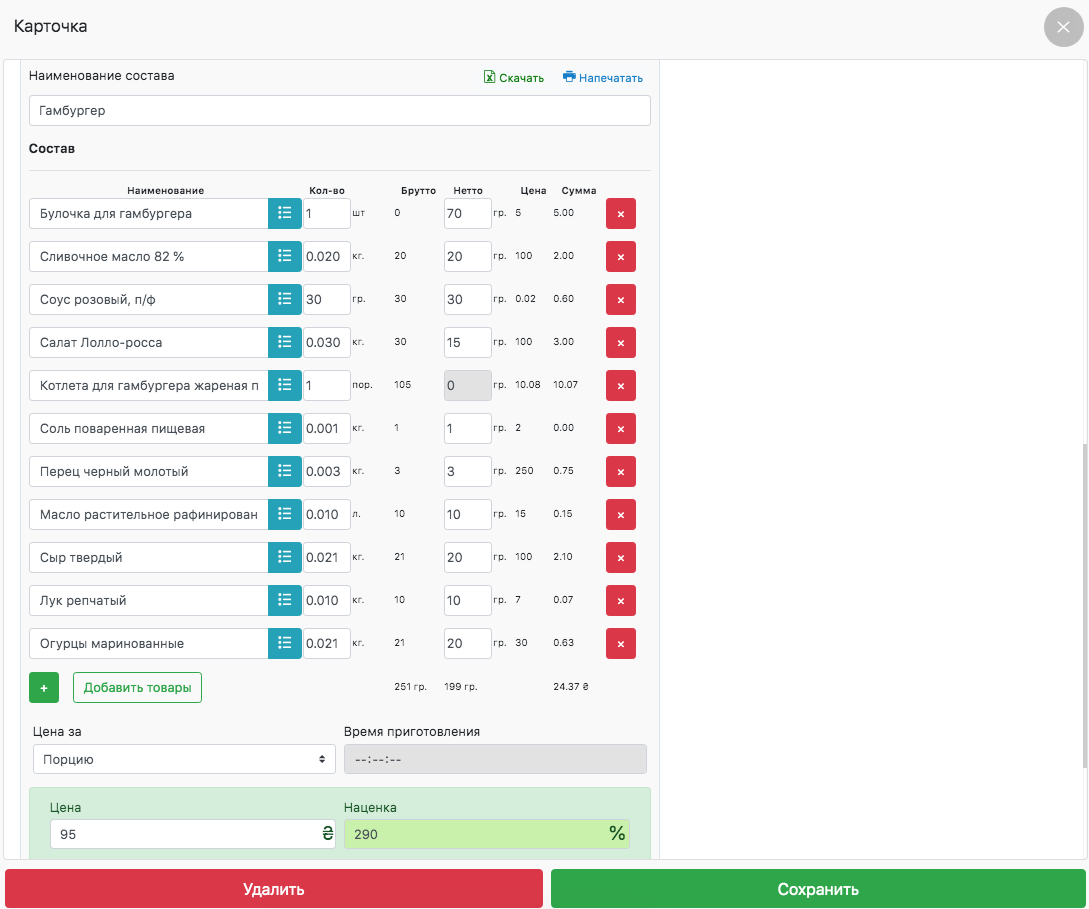
Task: Download the recipe via Скачать
Action: coord(514,78)
